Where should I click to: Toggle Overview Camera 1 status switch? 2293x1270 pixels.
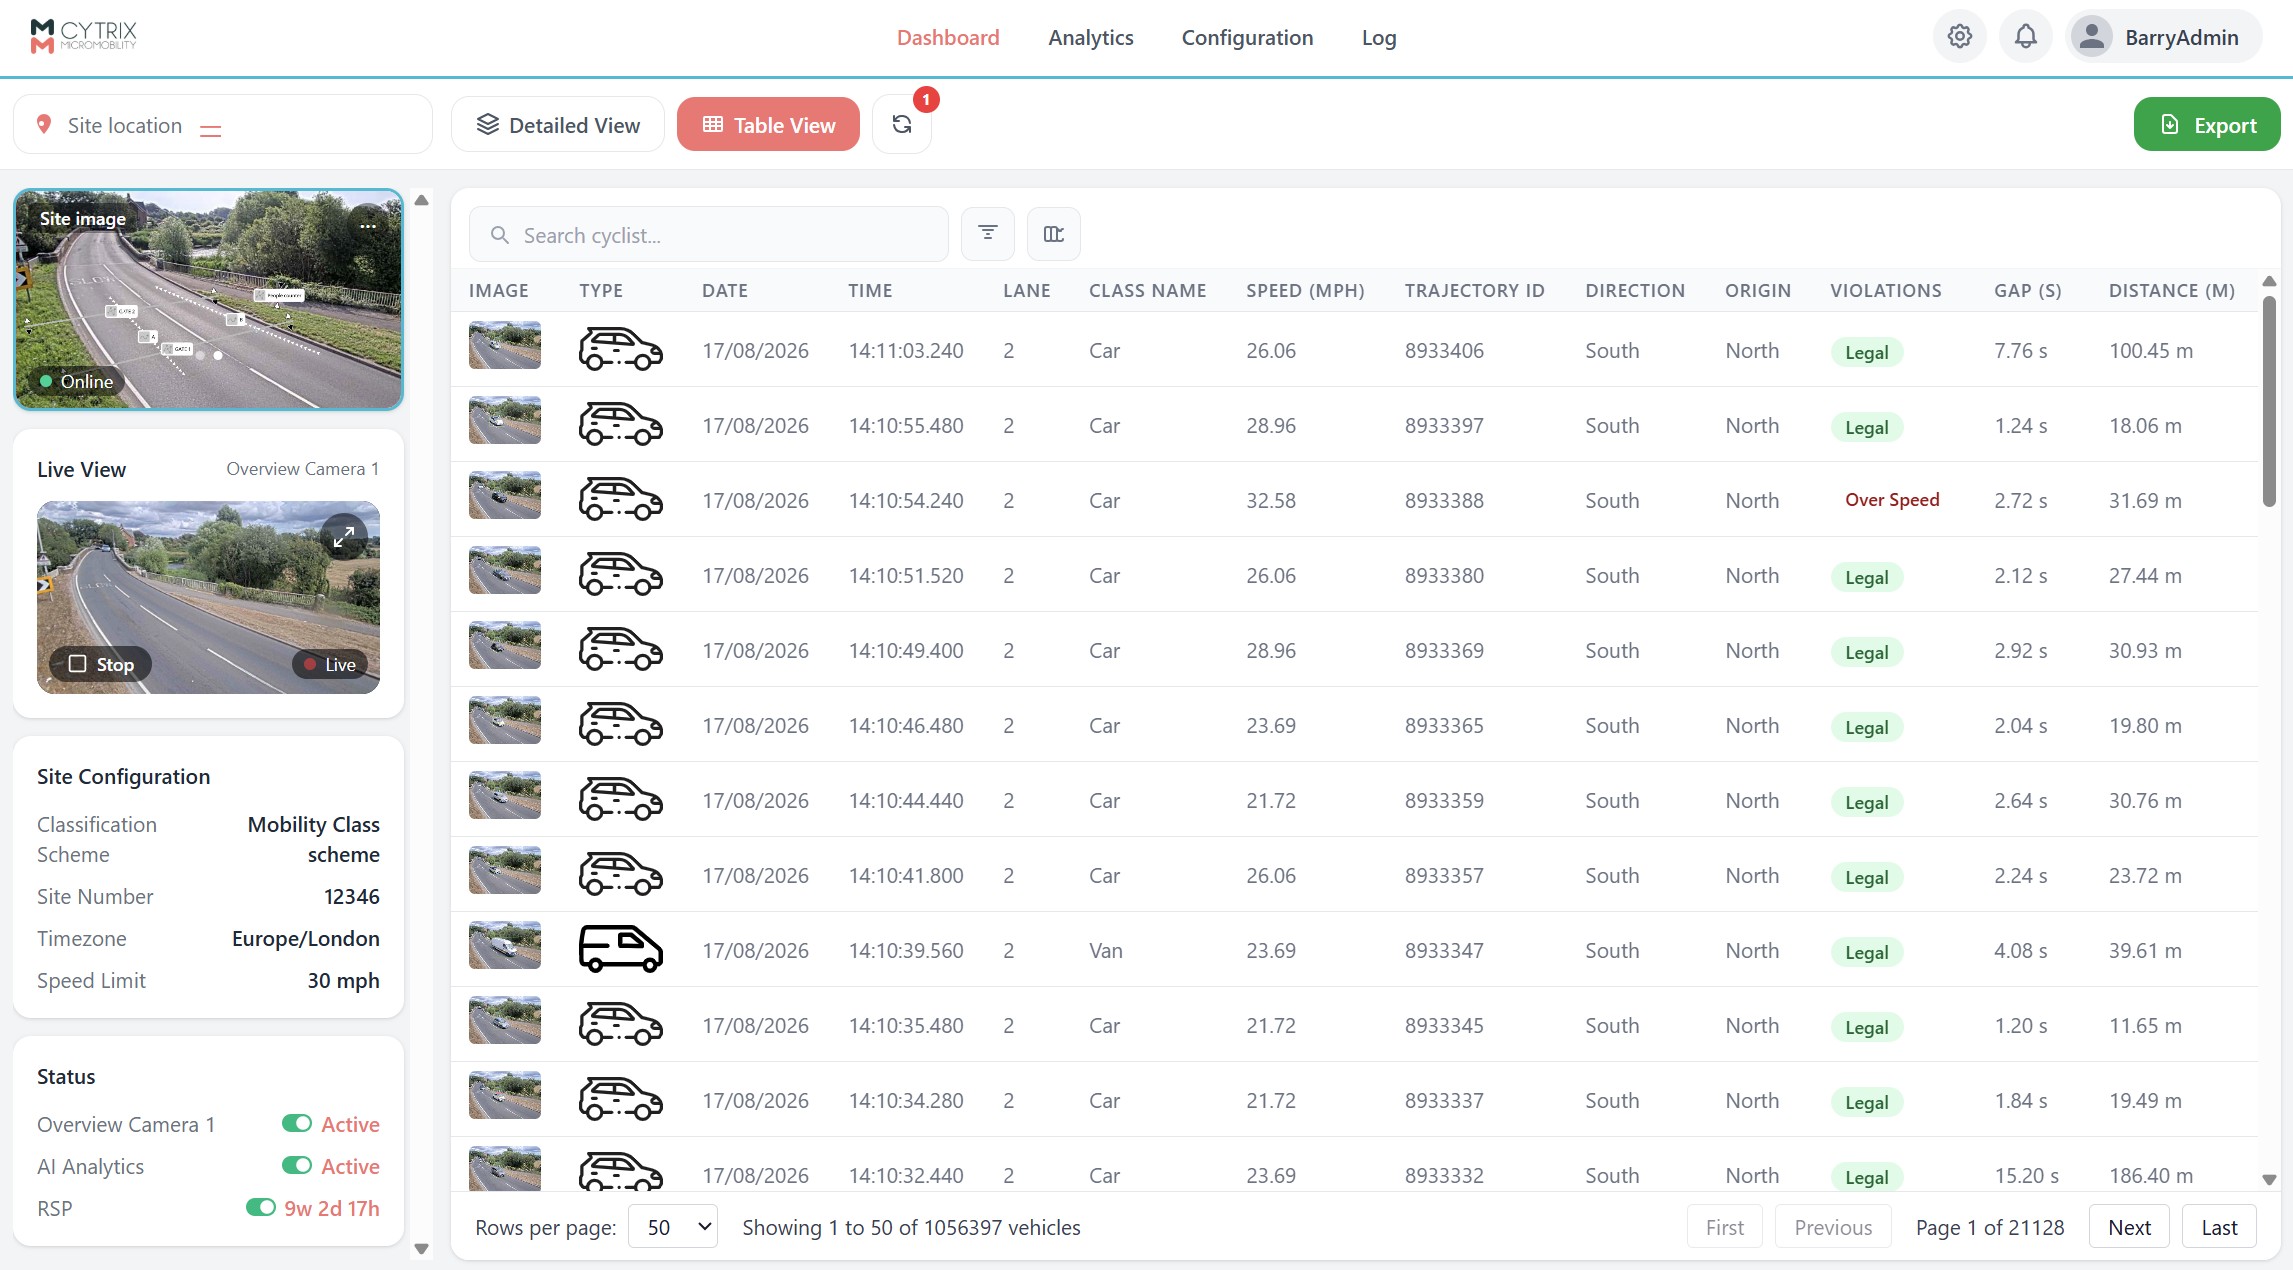pyautogui.click(x=297, y=1123)
